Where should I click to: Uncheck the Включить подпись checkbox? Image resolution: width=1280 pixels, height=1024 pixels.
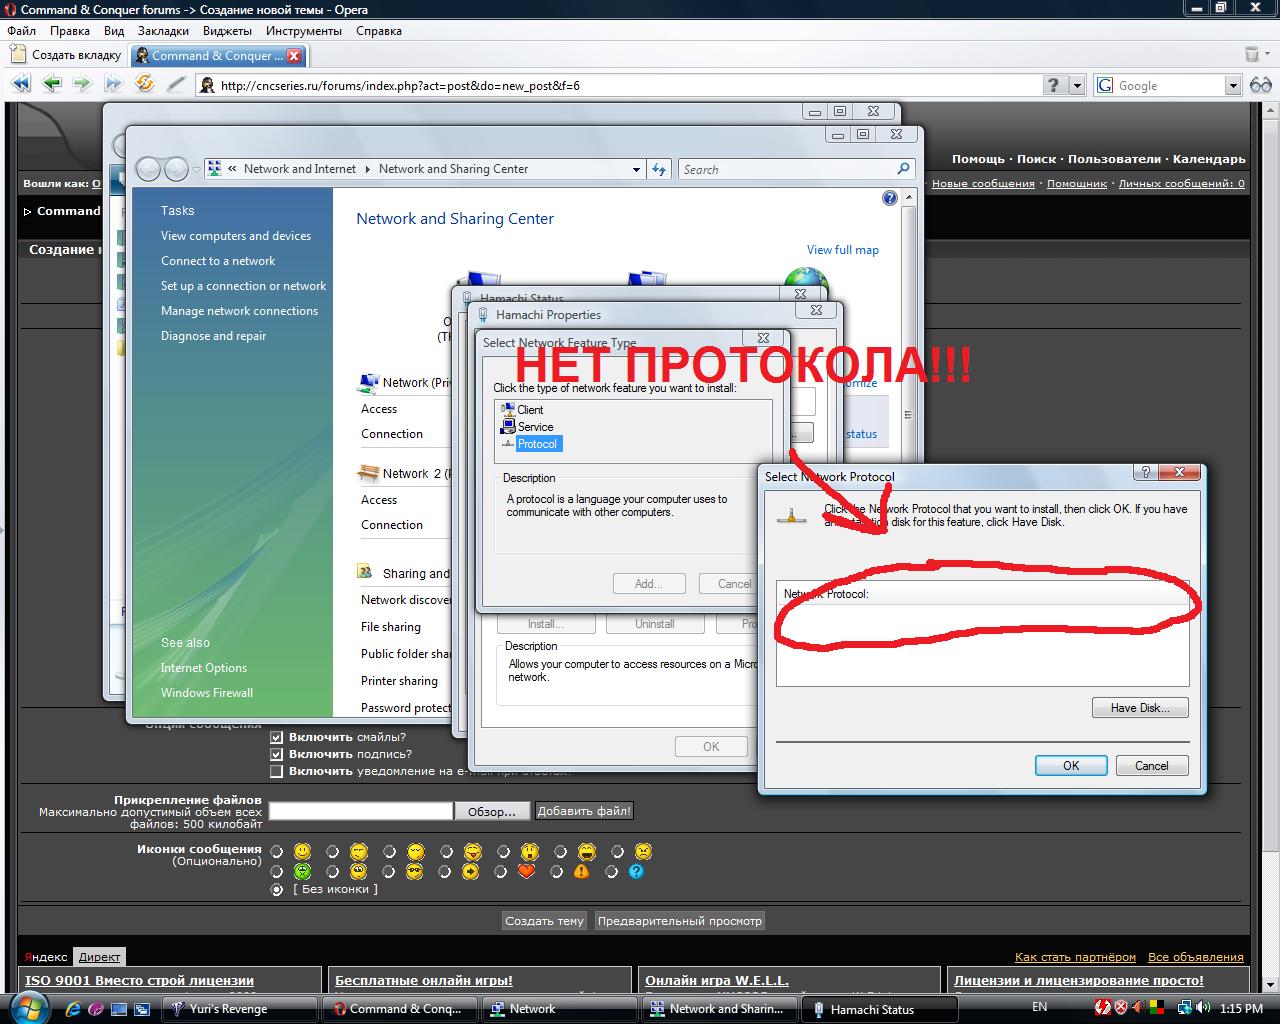tap(277, 754)
